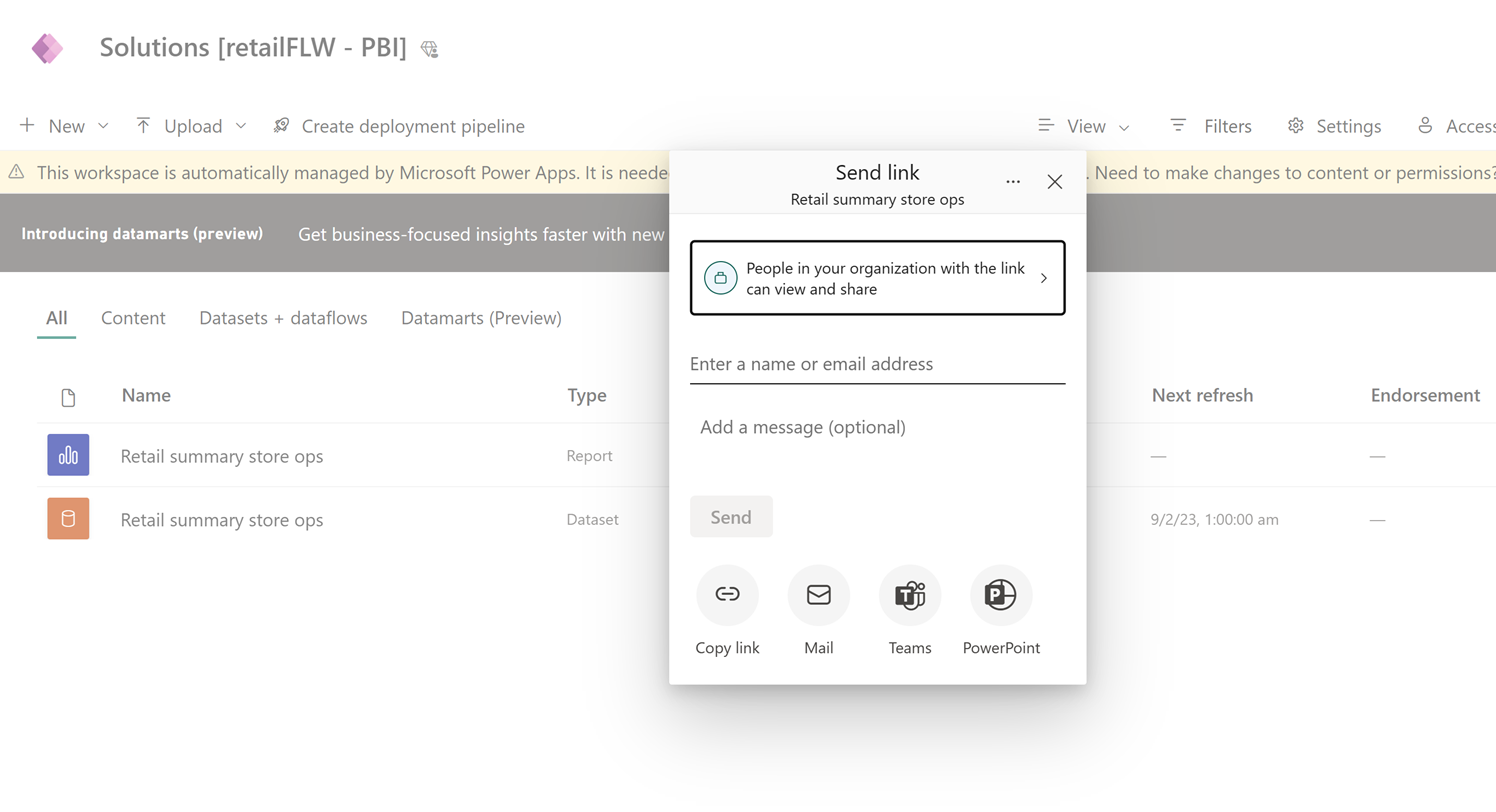Close the Send link dialog
This screenshot has height=812, width=1496.
point(1055,182)
